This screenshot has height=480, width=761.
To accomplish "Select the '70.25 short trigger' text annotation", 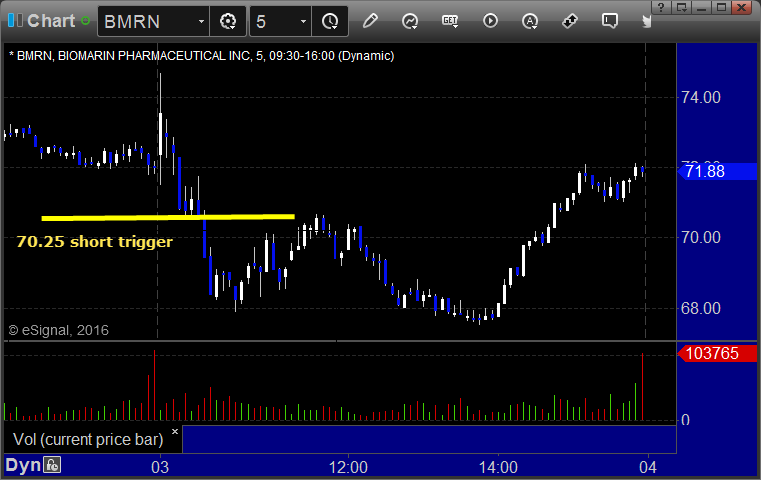I will [95, 241].
